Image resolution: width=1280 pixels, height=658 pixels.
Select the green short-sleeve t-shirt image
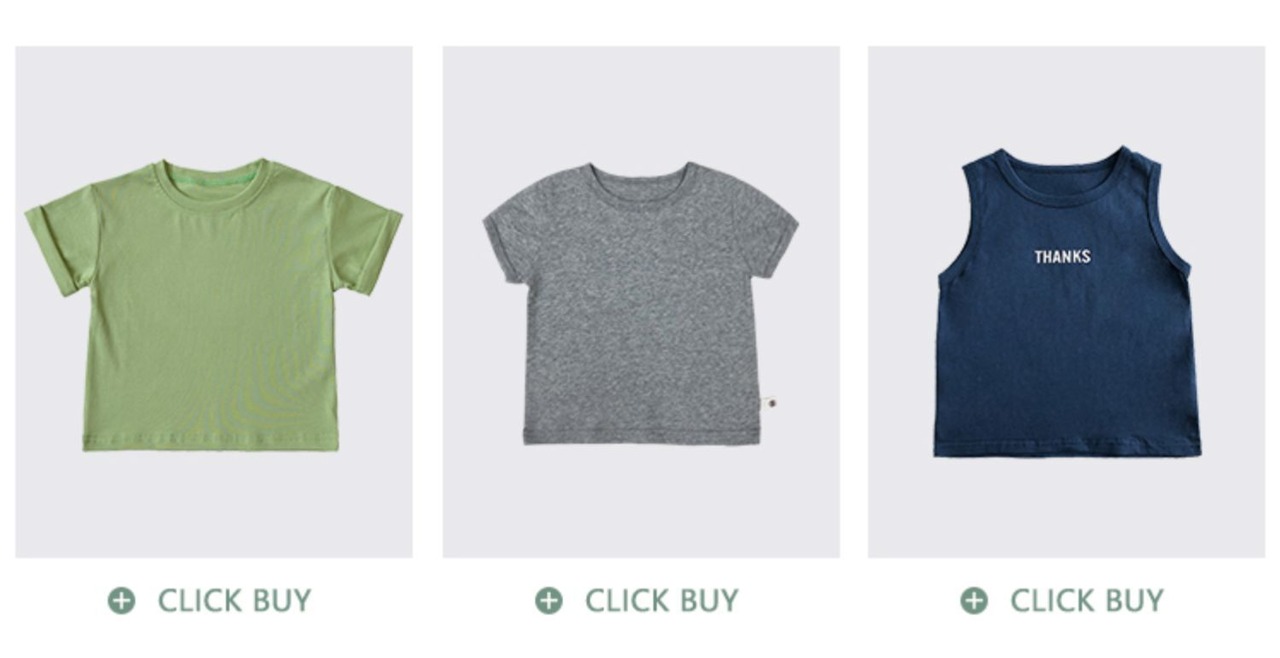pos(214,304)
